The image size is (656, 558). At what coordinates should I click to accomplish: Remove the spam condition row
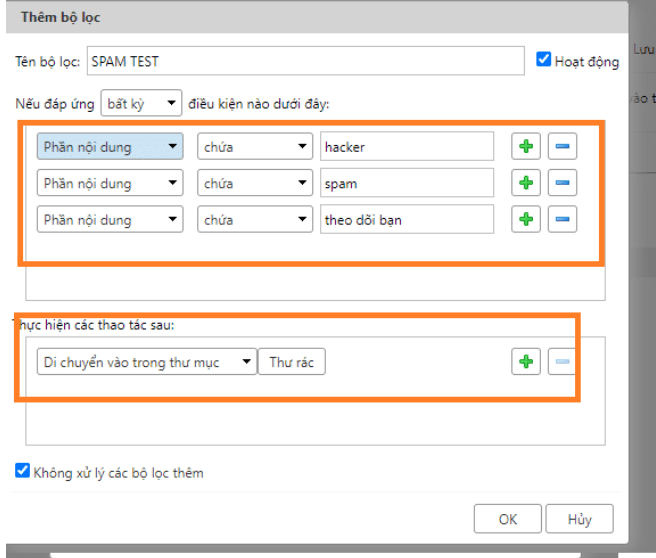point(562,183)
